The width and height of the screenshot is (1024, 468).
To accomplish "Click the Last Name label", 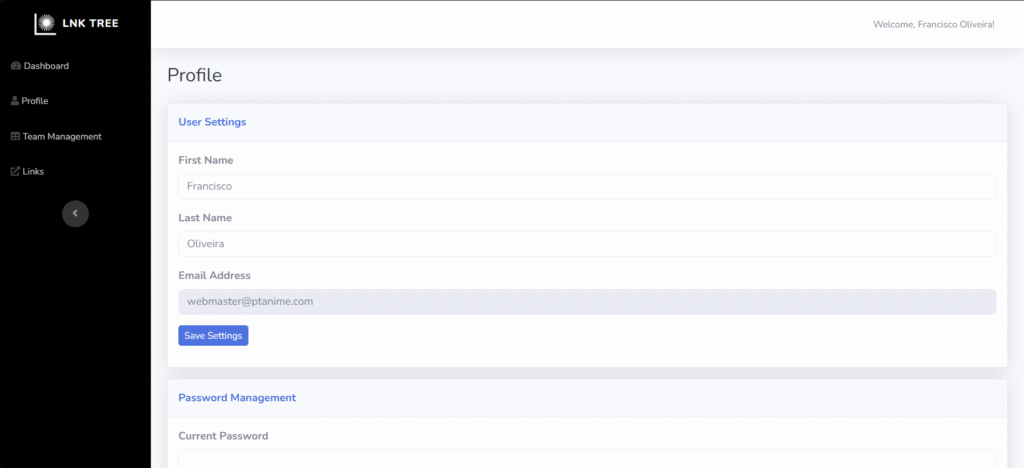I will 205,218.
